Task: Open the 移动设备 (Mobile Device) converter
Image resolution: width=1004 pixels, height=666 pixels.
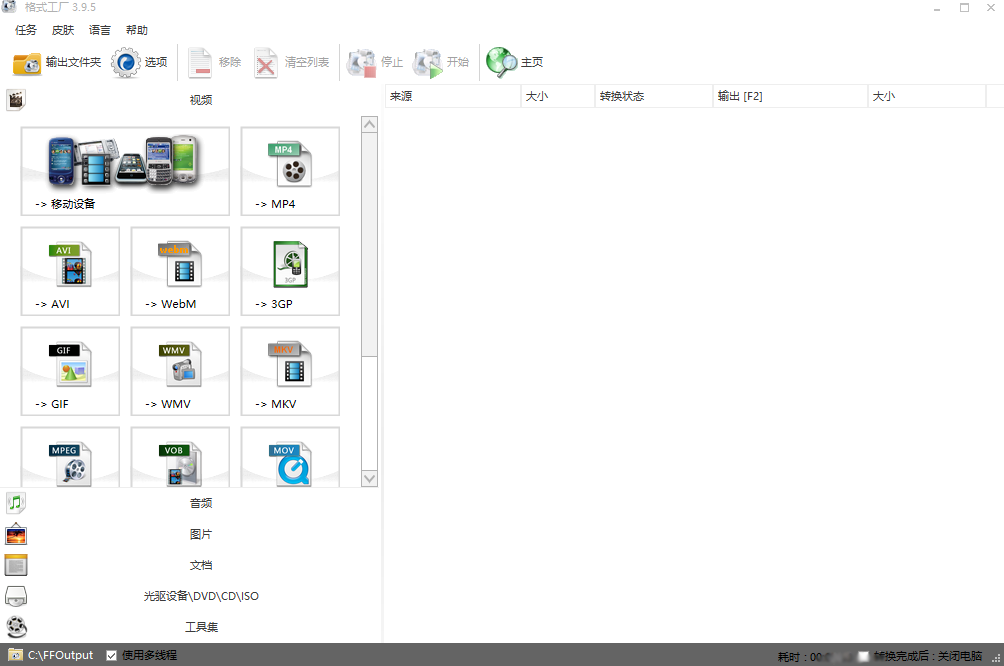Action: pyautogui.click(x=124, y=171)
